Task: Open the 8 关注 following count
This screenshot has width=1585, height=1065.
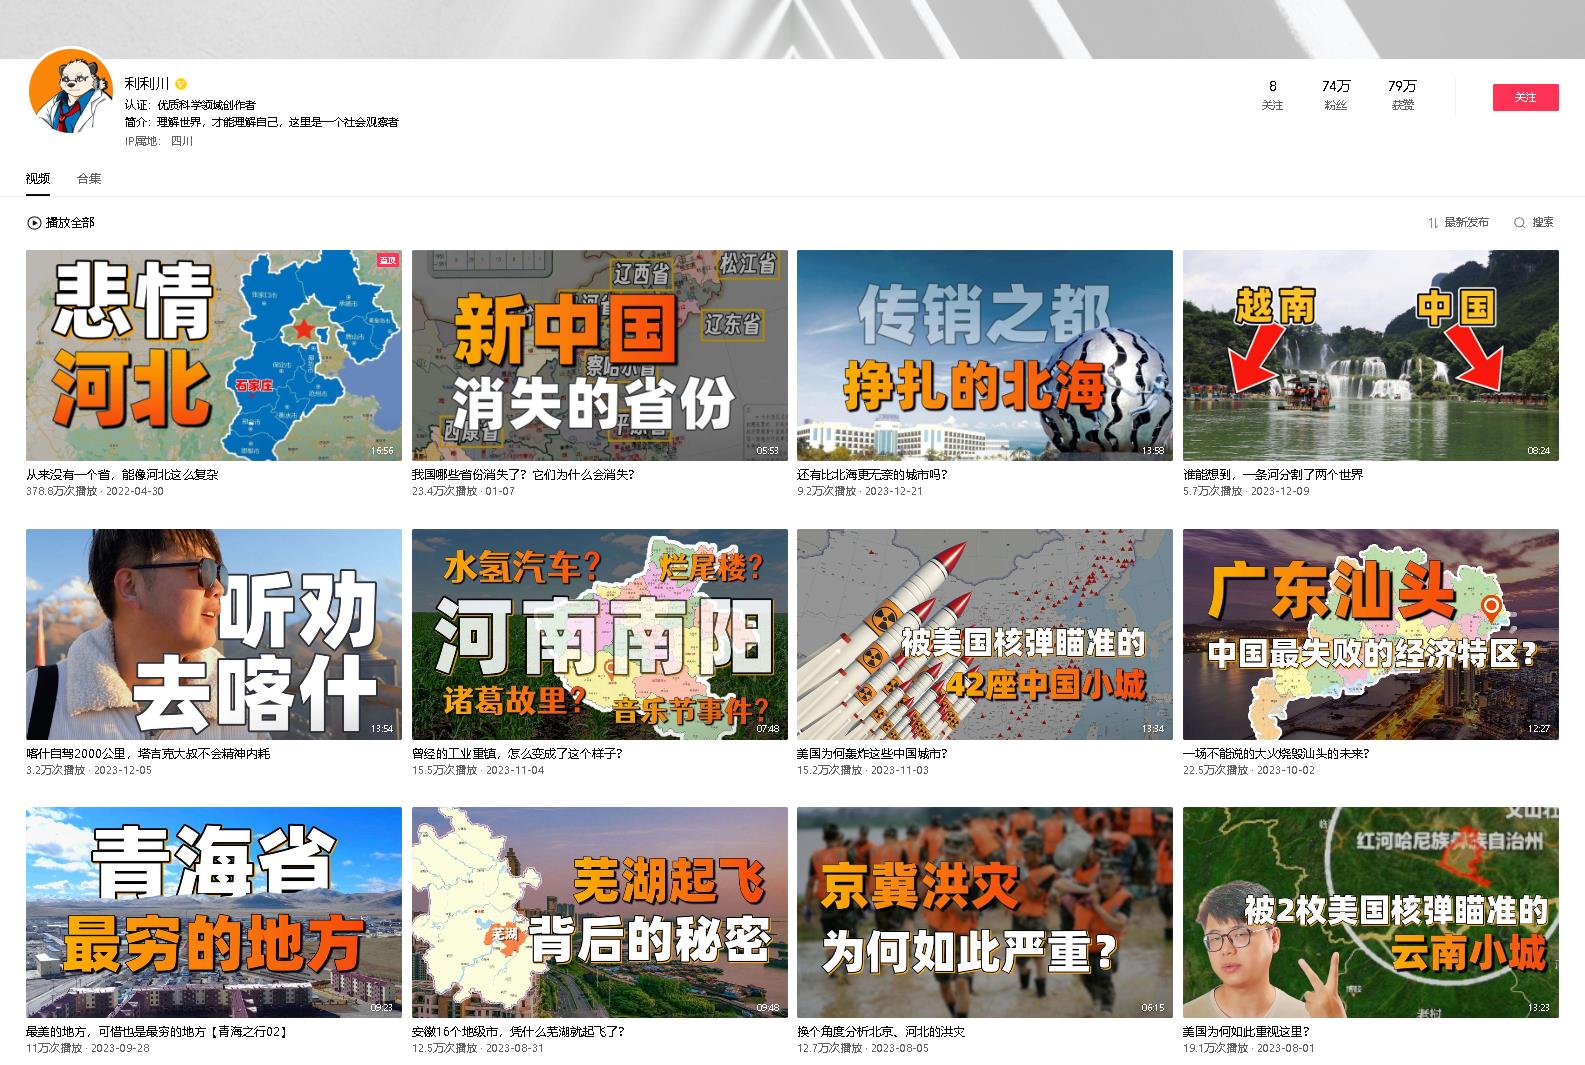Action: 1272,95
